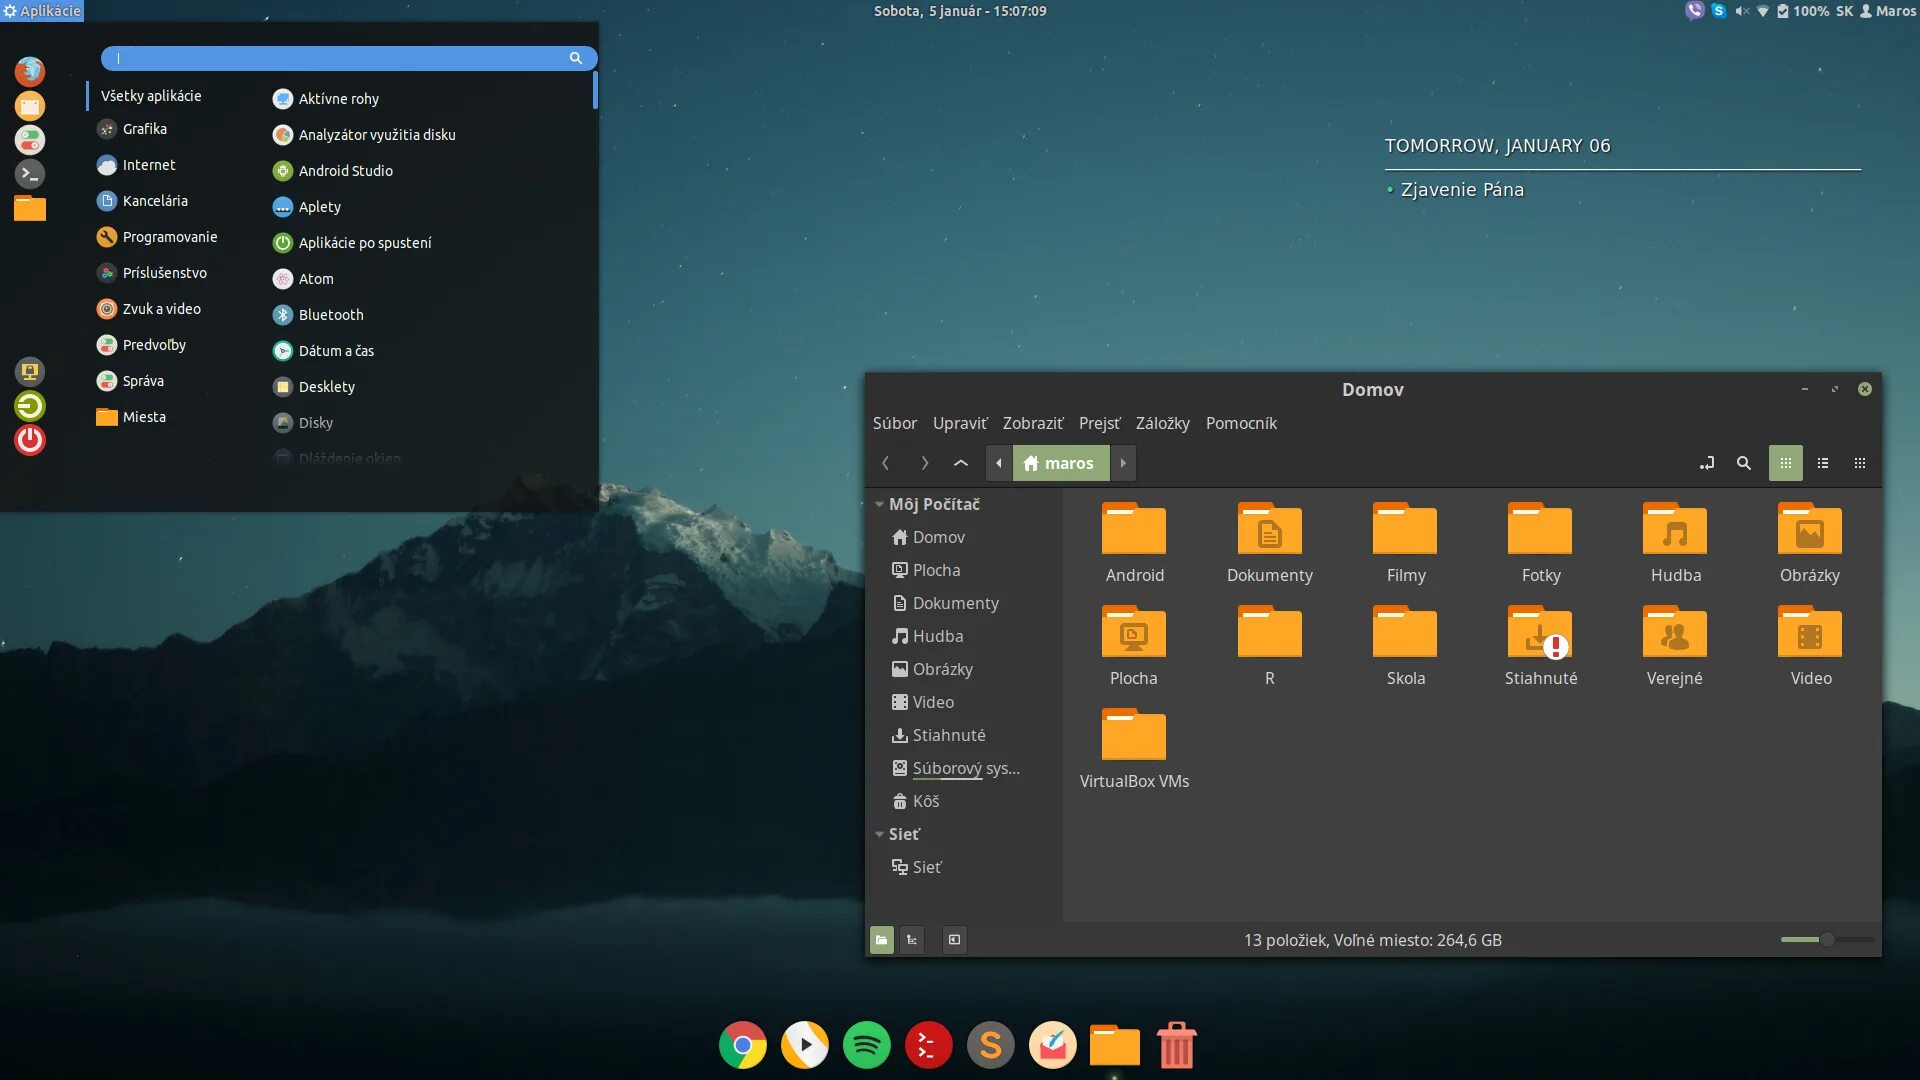Collapse the Sieť sidebar section

click(879, 835)
